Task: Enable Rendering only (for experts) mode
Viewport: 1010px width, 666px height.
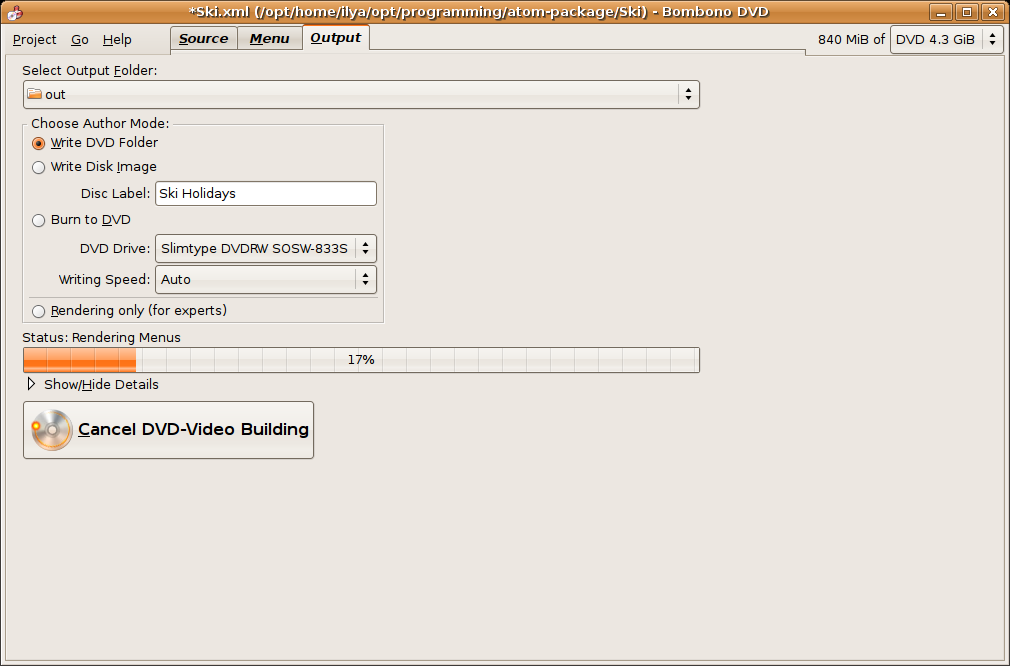Action: coord(39,311)
